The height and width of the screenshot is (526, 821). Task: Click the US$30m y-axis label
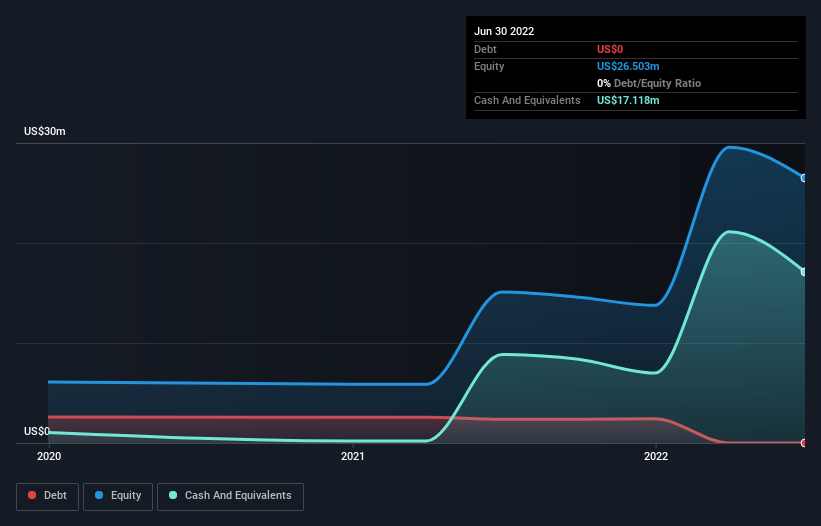click(x=45, y=131)
